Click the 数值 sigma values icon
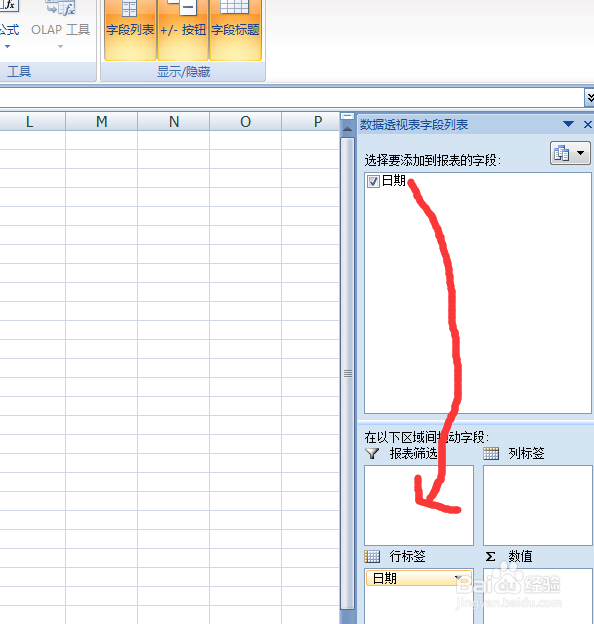This screenshot has width=594, height=624. coord(491,556)
